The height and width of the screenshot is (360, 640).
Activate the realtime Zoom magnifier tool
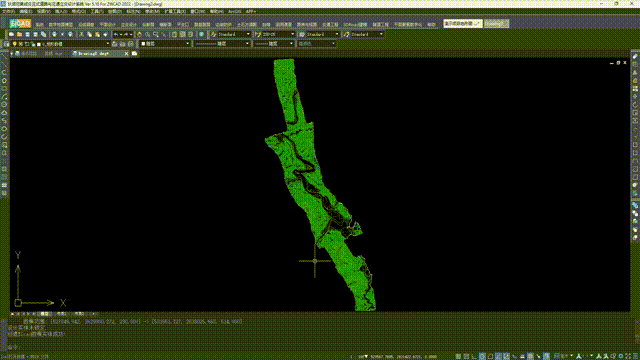pos(147,34)
